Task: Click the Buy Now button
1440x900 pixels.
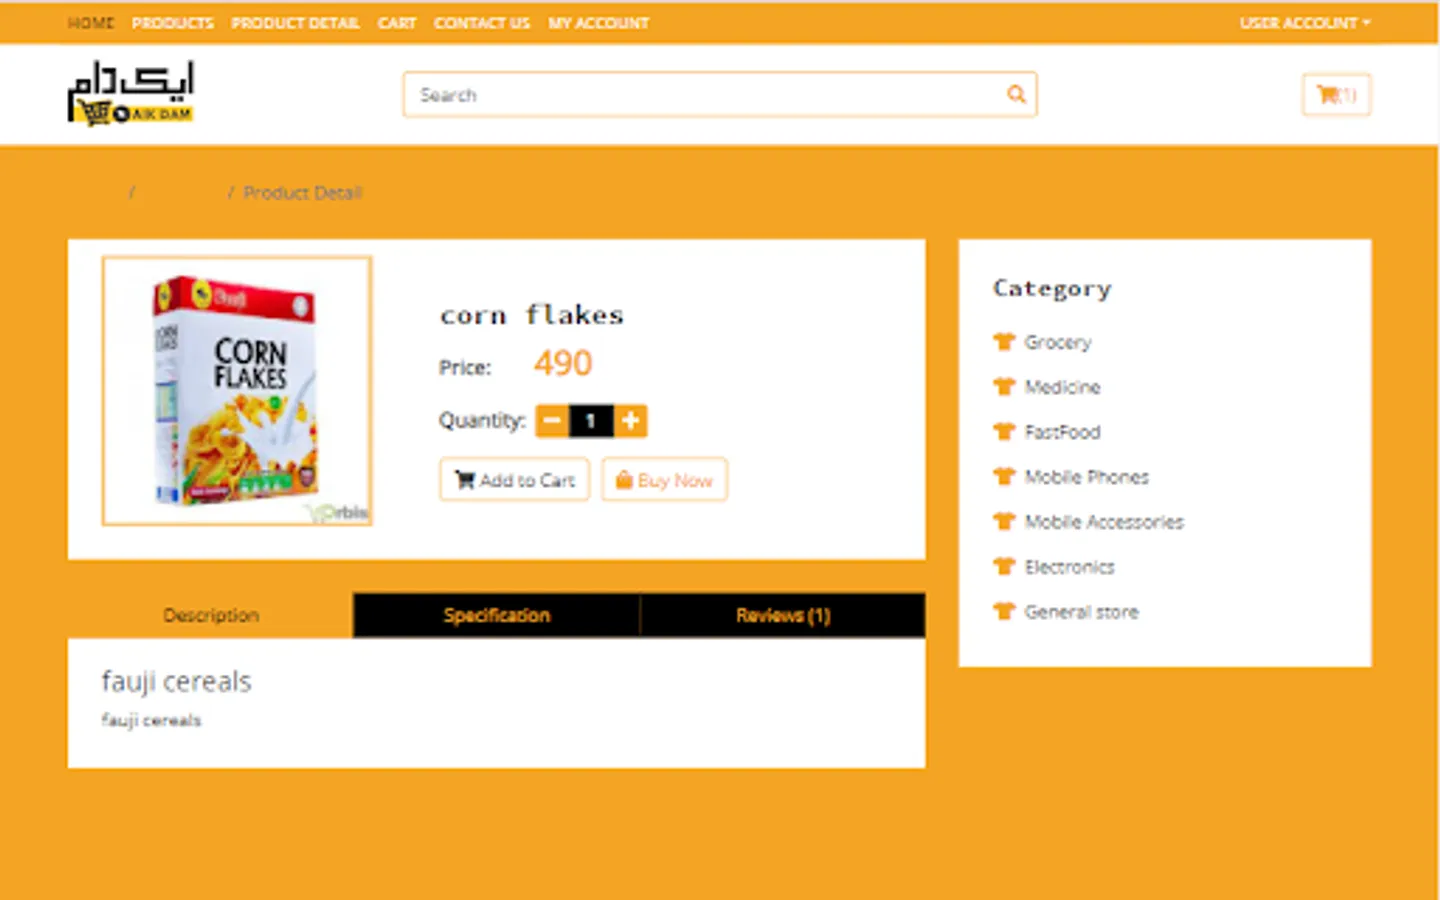Action: click(664, 480)
